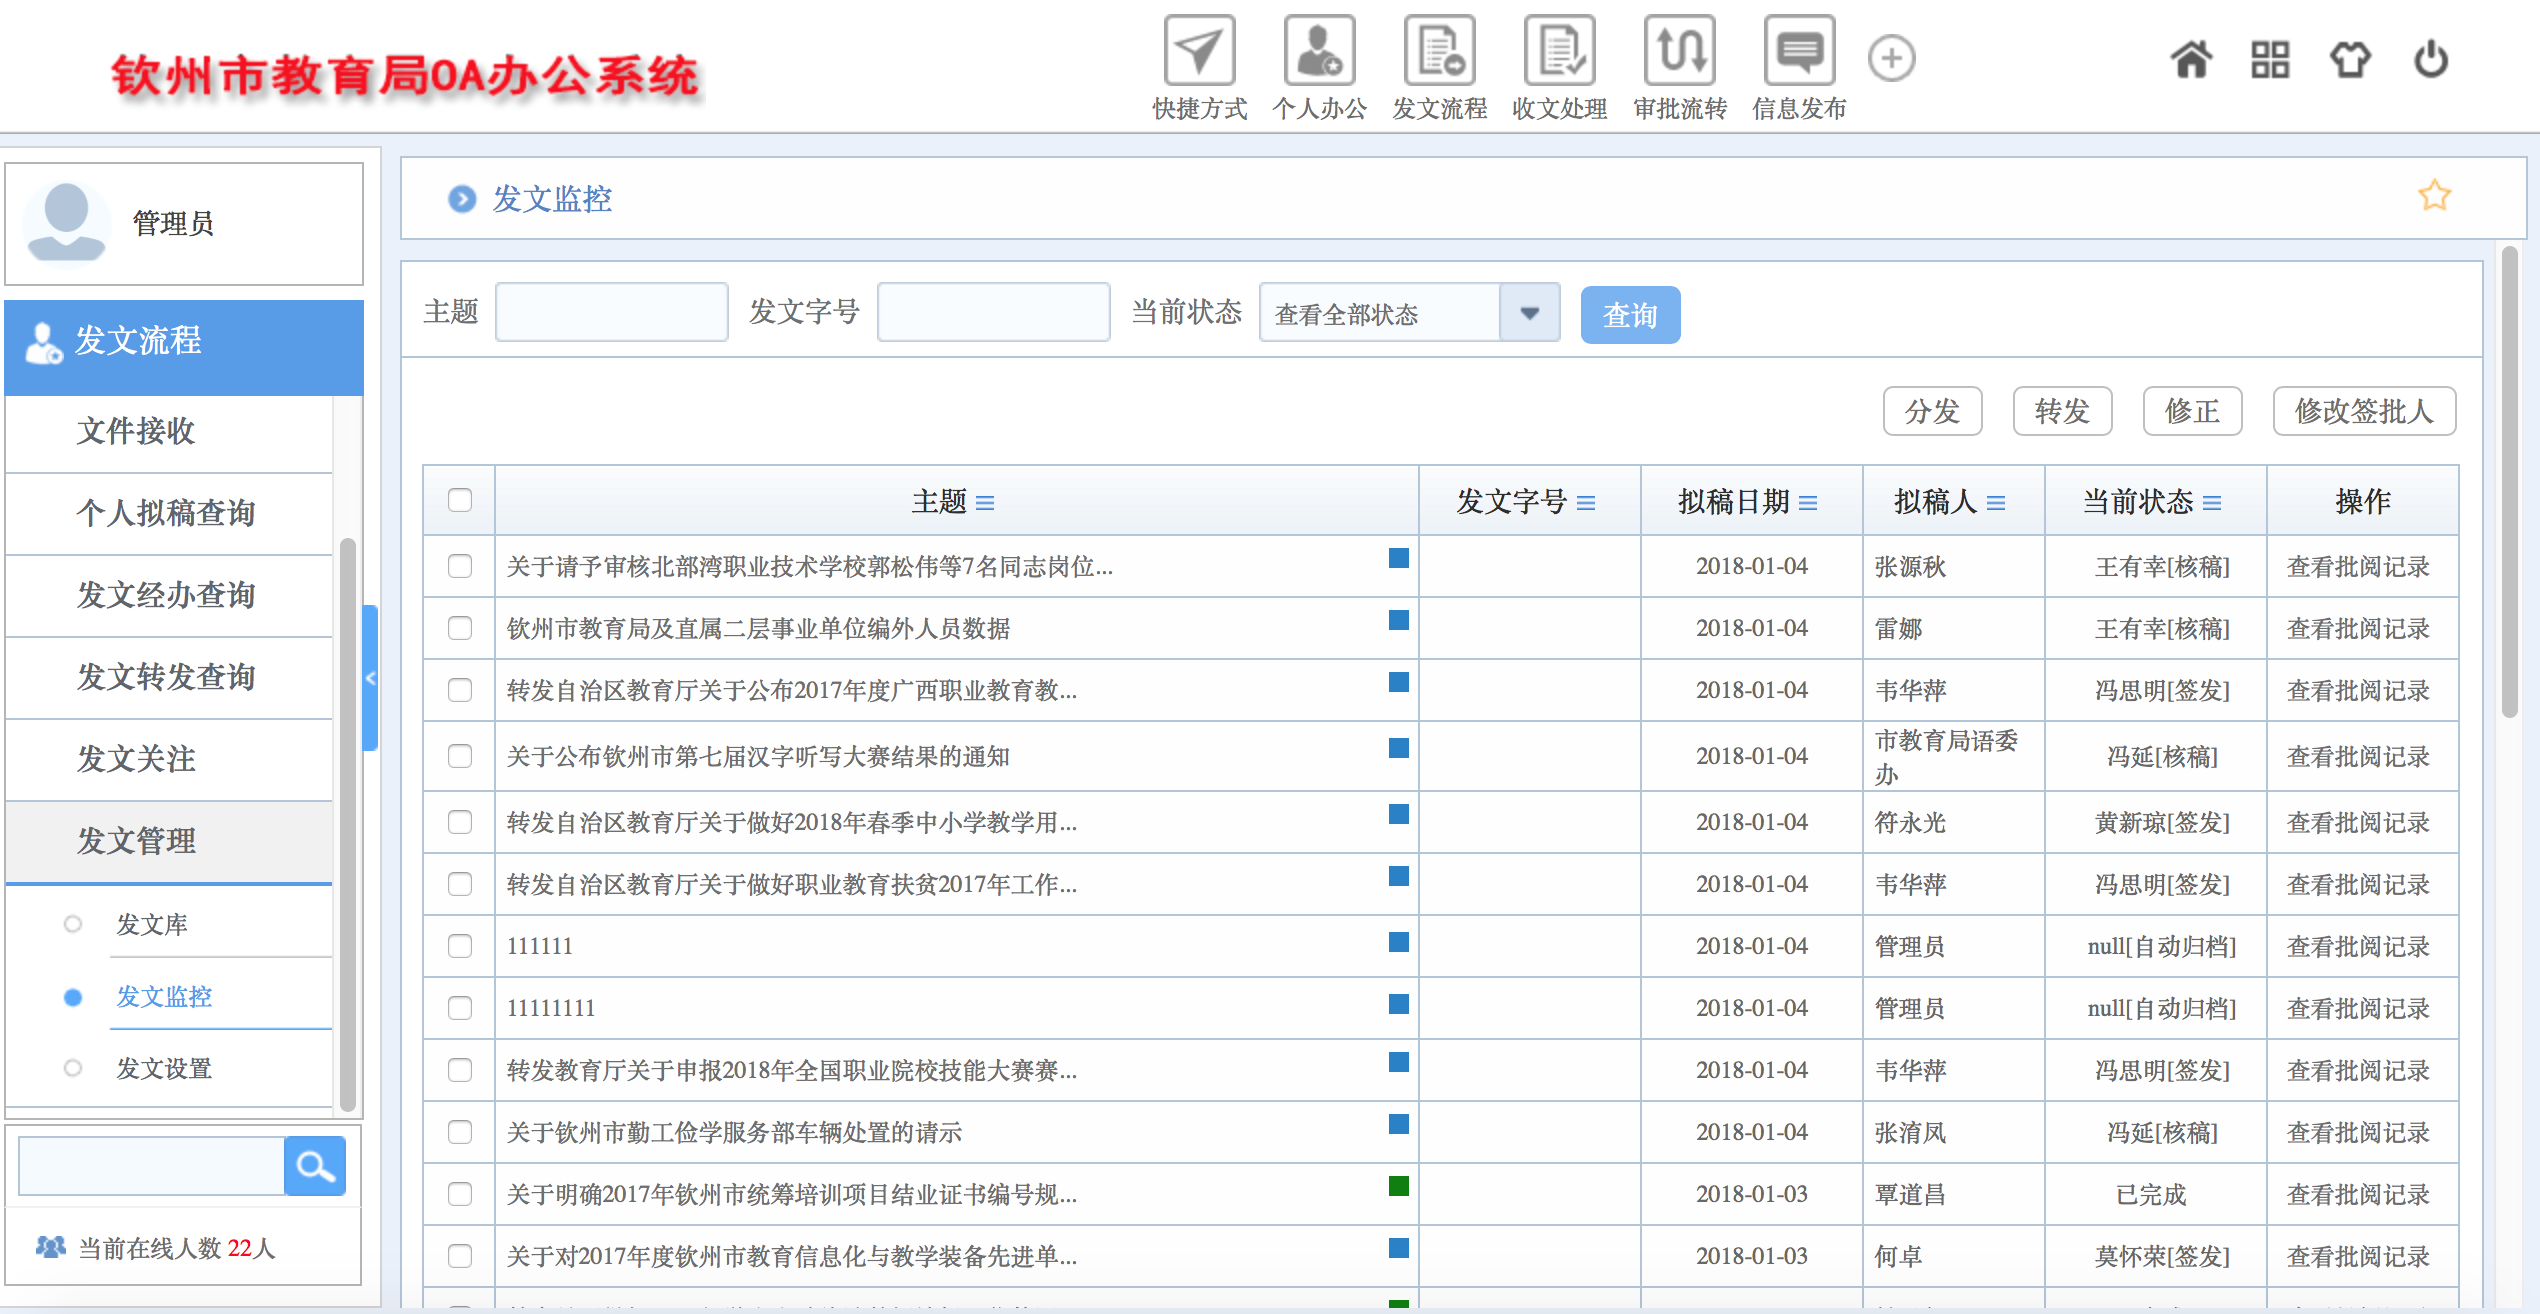Click the 发文流程 sidebar header icon
The image size is (2540, 1314).
coord(43,343)
